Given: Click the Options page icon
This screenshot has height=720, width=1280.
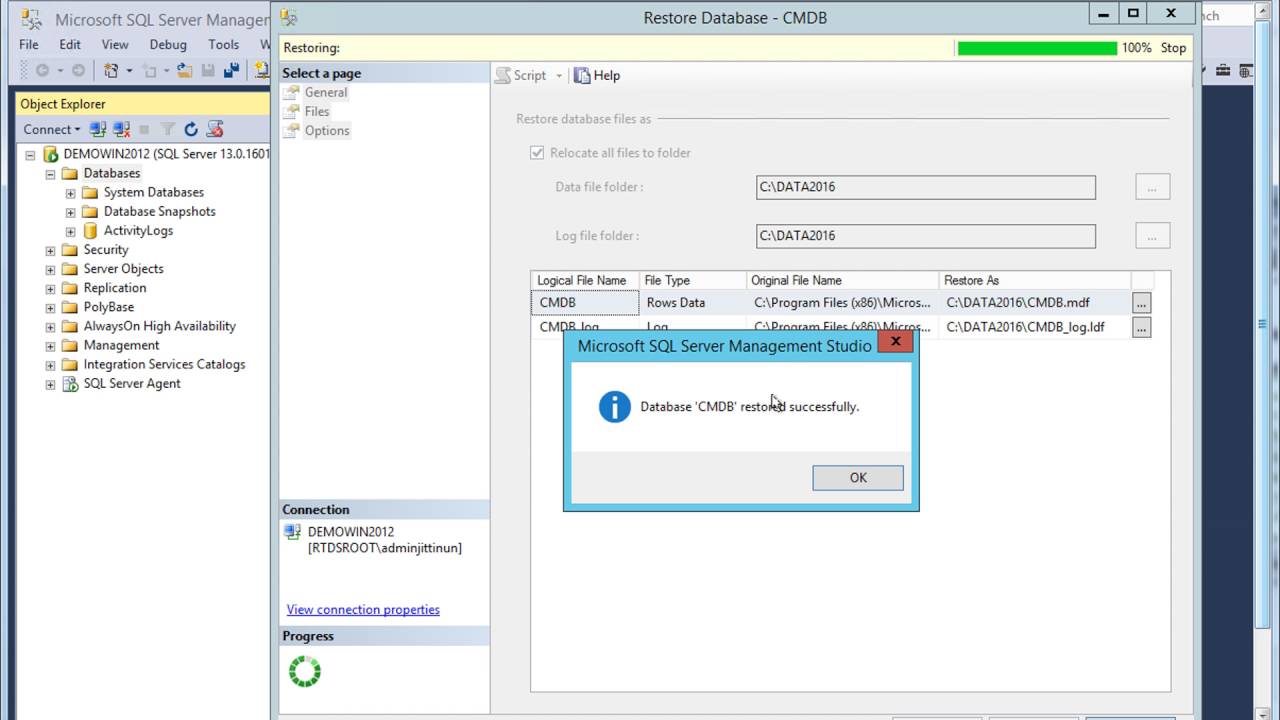Looking at the screenshot, I should 291,130.
